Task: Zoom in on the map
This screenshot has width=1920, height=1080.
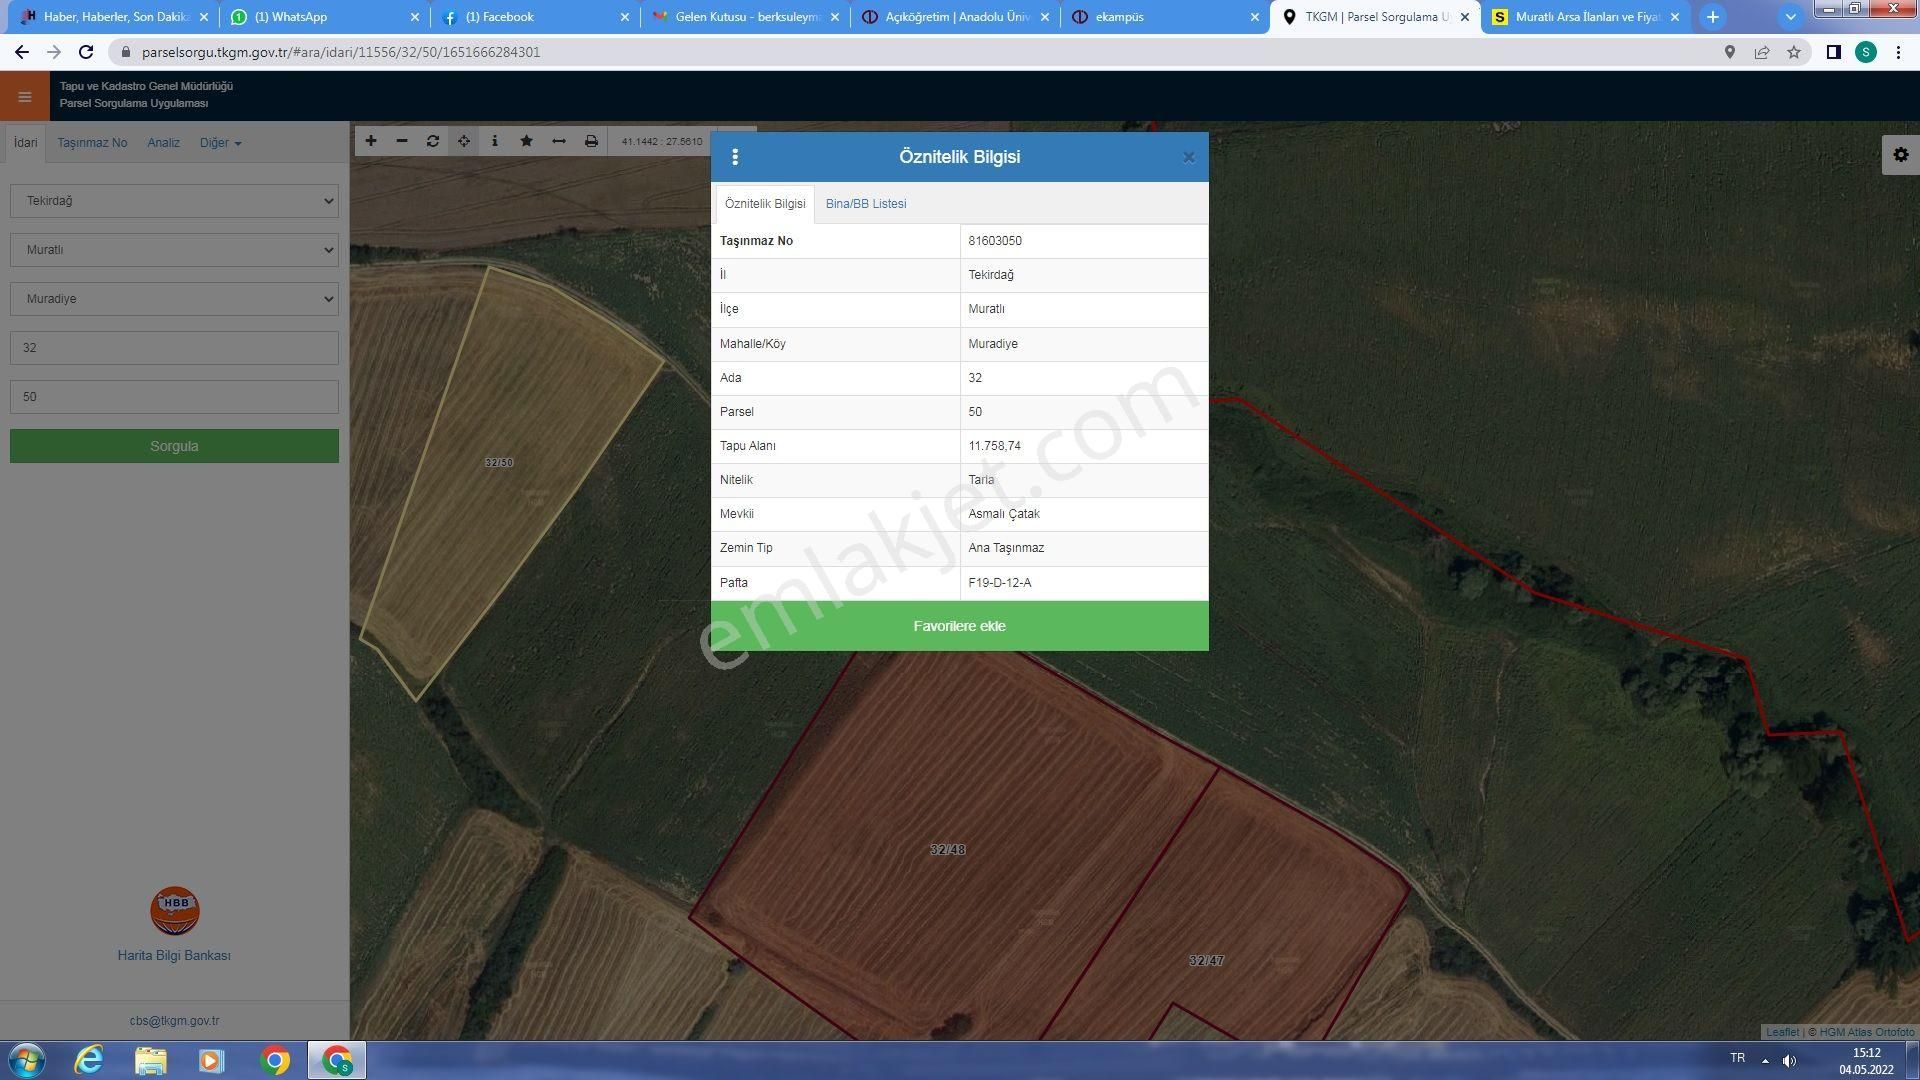Action: pos(371,141)
